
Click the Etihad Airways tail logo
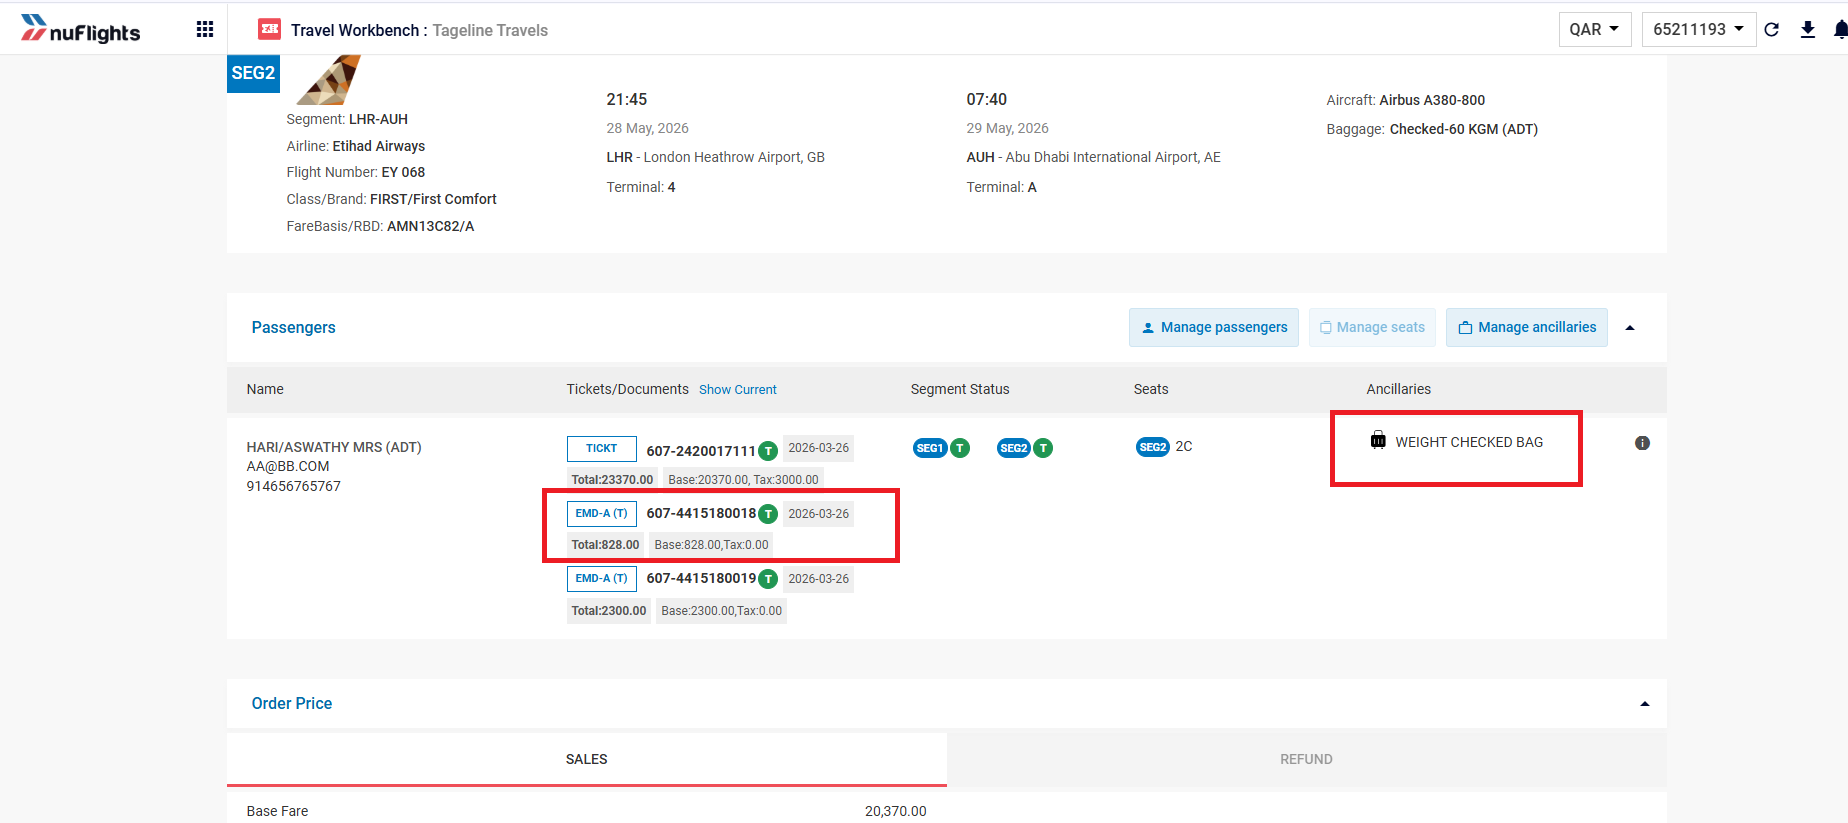pyautogui.click(x=329, y=80)
